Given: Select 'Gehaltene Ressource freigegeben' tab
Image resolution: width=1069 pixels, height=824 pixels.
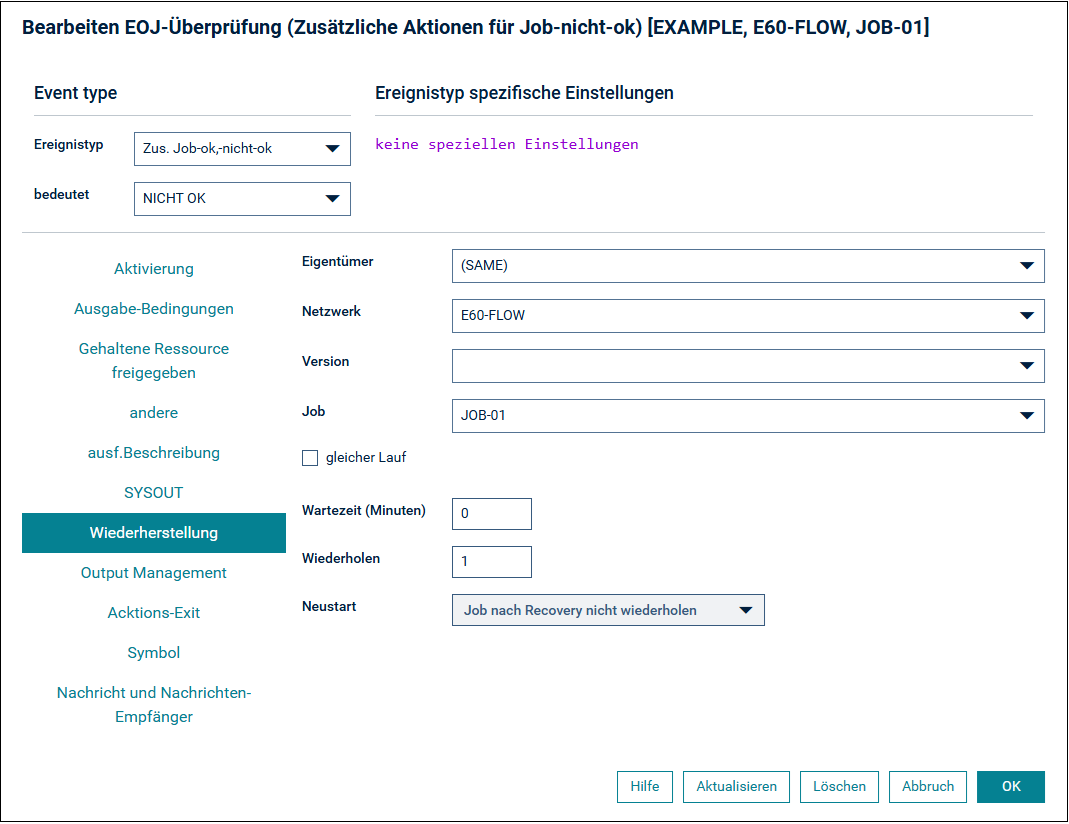Looking at the screenshot, I should [x=154, y=361].
